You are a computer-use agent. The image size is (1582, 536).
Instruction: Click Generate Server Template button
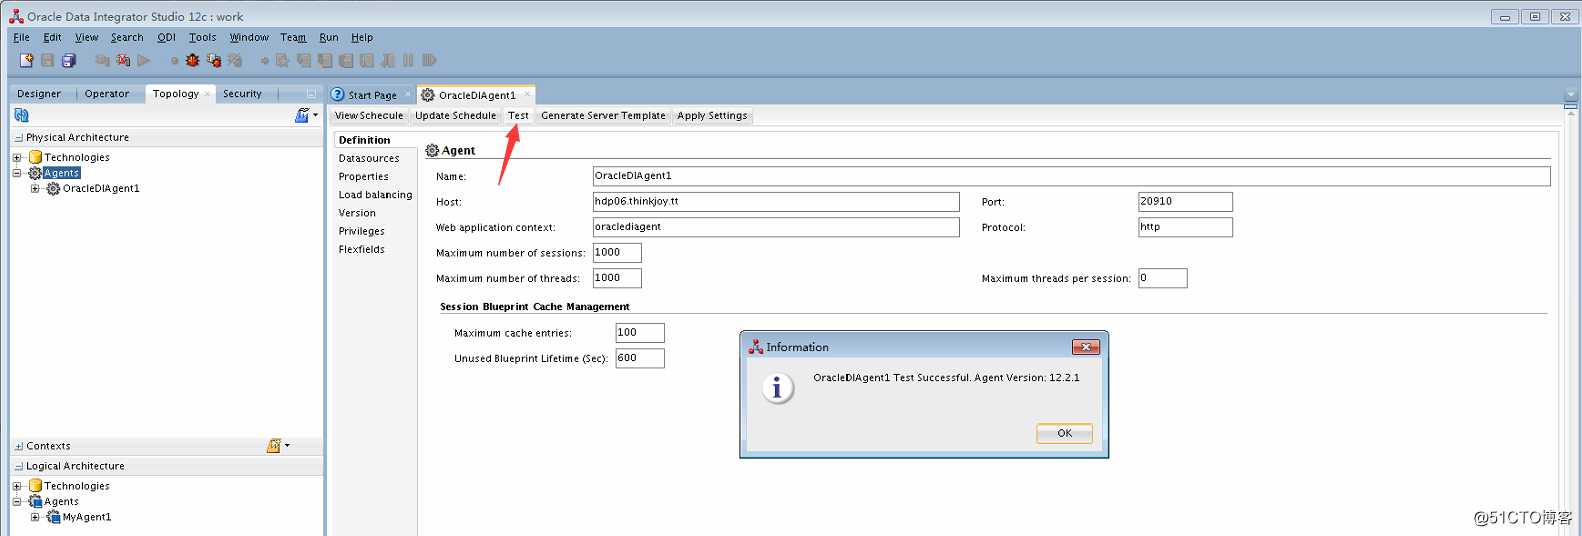(603, 116)
